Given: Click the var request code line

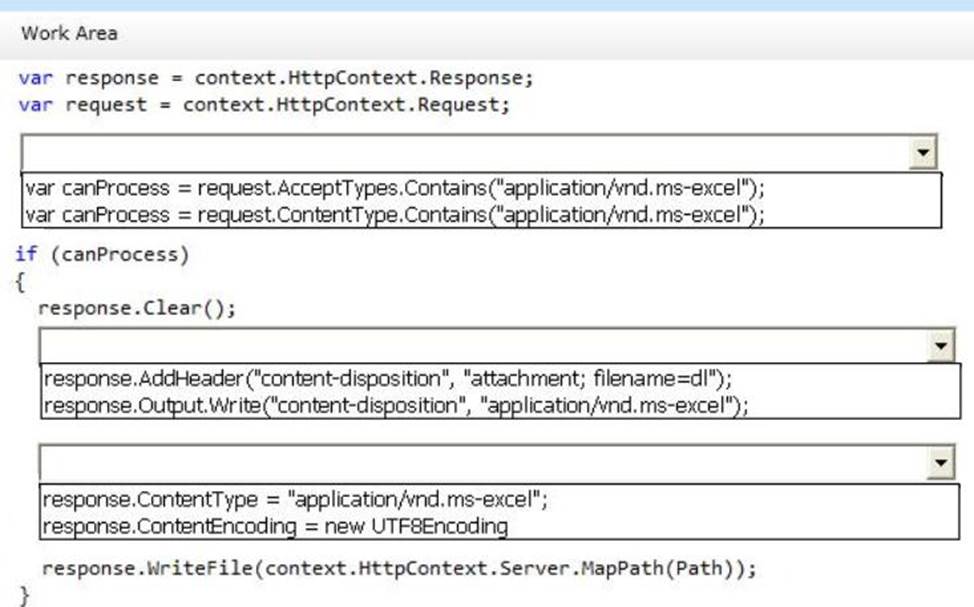Looking at the screenshot, I should pos(264,104).
